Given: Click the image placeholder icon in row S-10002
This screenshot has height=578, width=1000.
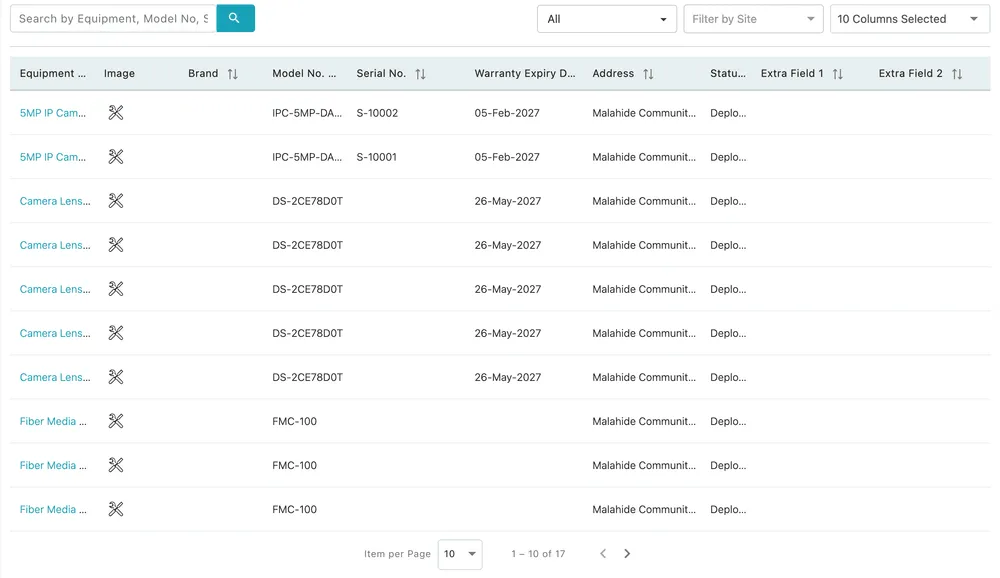Looking at the screenshot, I should point(115,113).
